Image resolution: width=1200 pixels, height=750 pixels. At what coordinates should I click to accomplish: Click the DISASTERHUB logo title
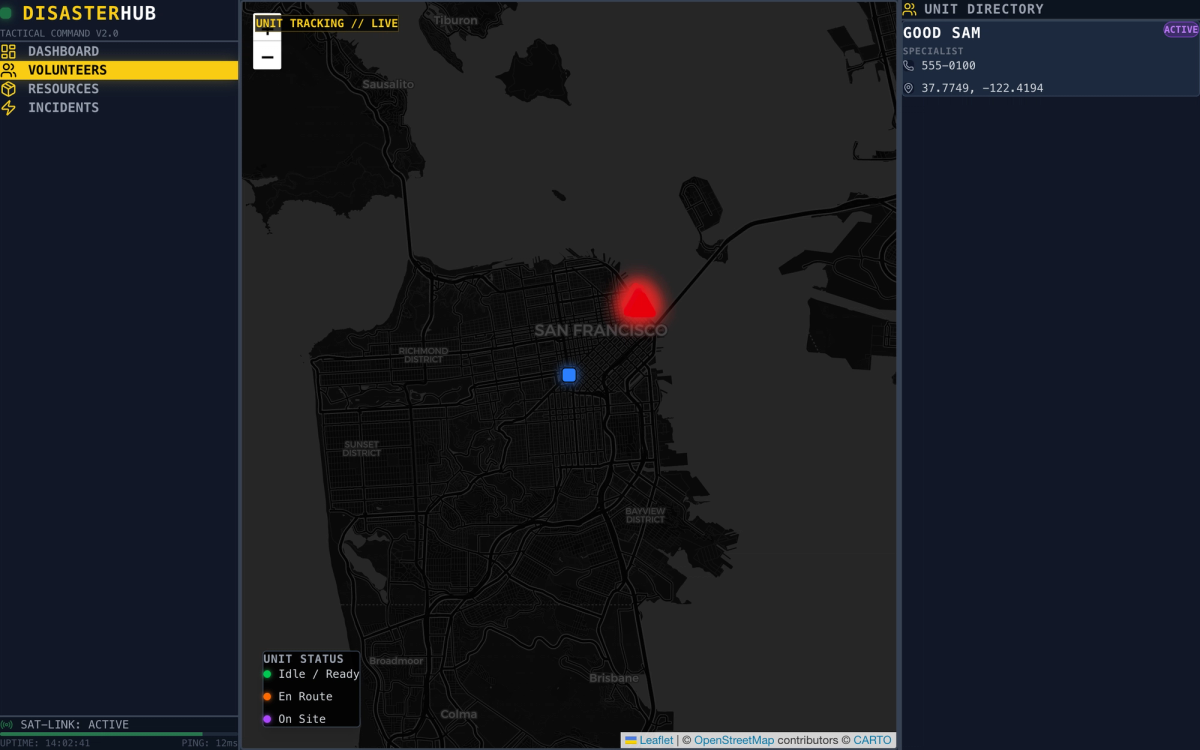tap(89, 13)
